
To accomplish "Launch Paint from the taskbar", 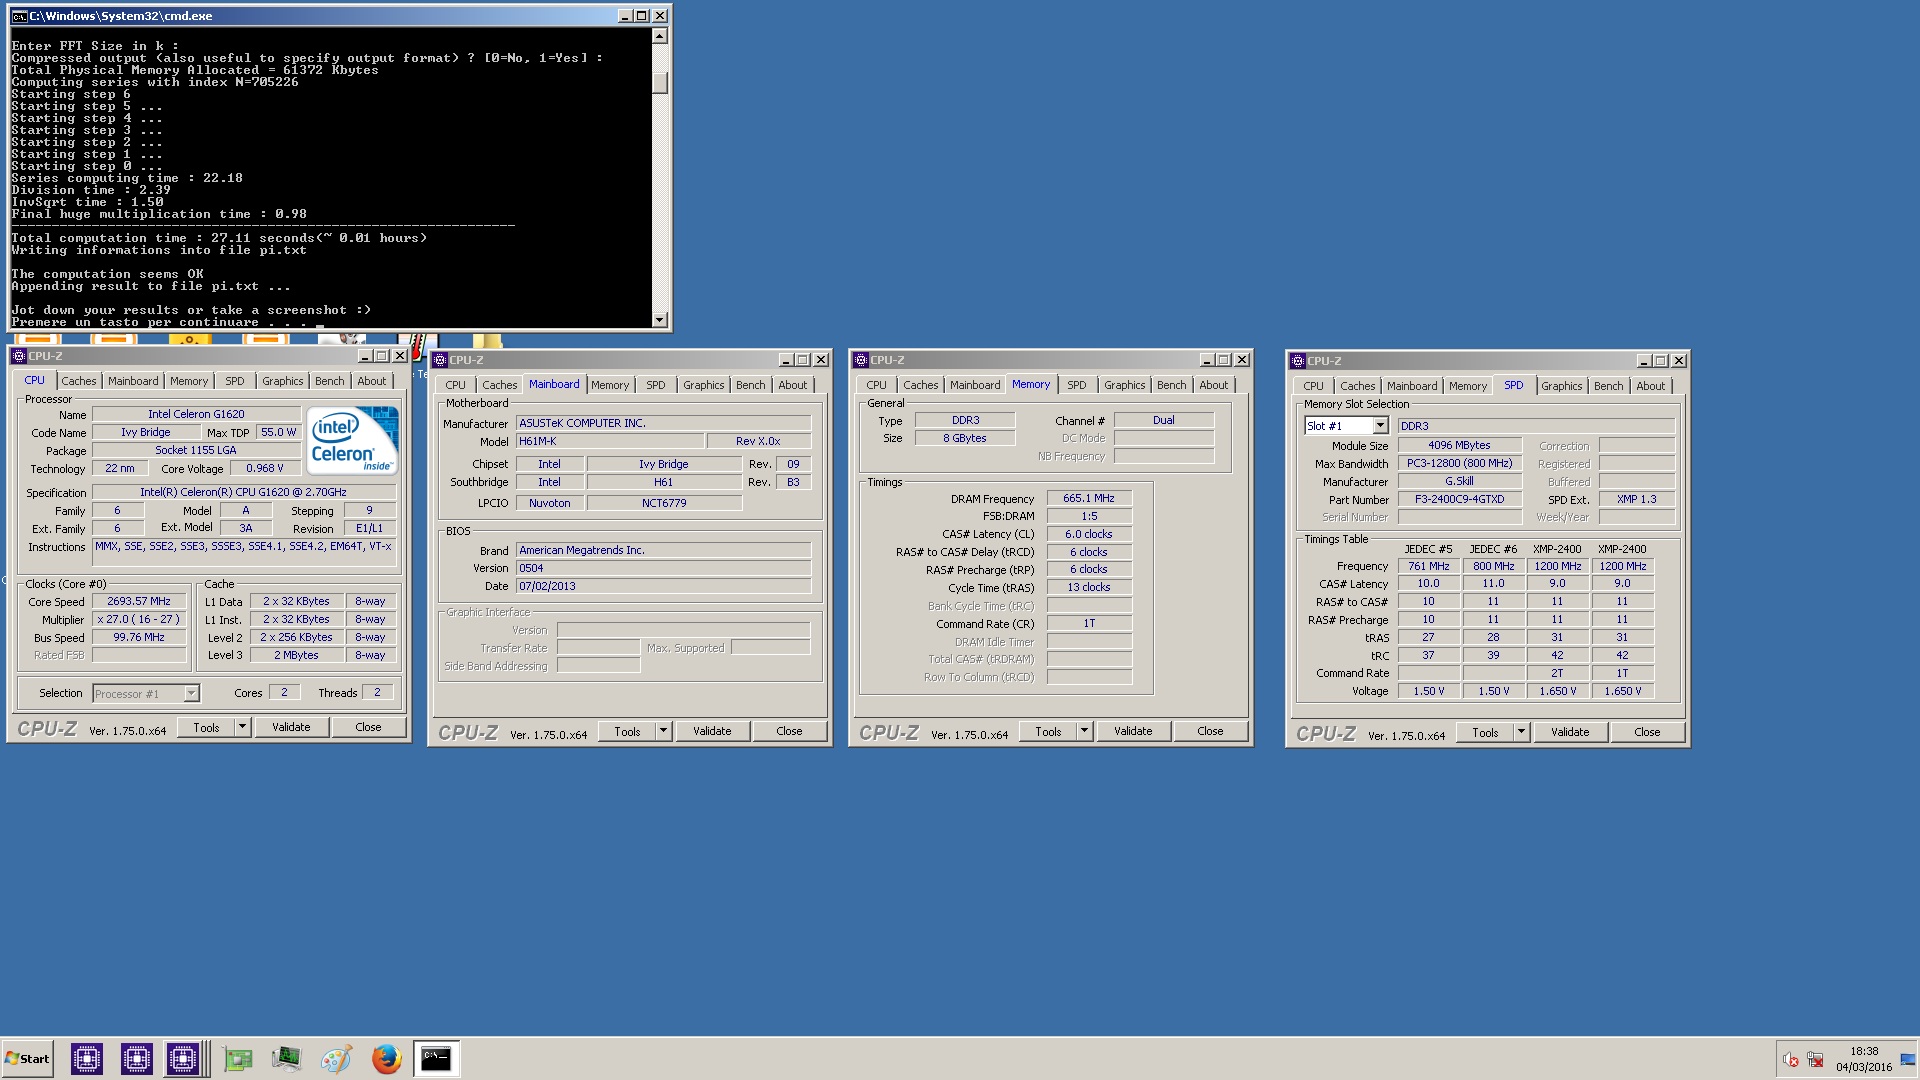I will click(x=336, y=1058).
